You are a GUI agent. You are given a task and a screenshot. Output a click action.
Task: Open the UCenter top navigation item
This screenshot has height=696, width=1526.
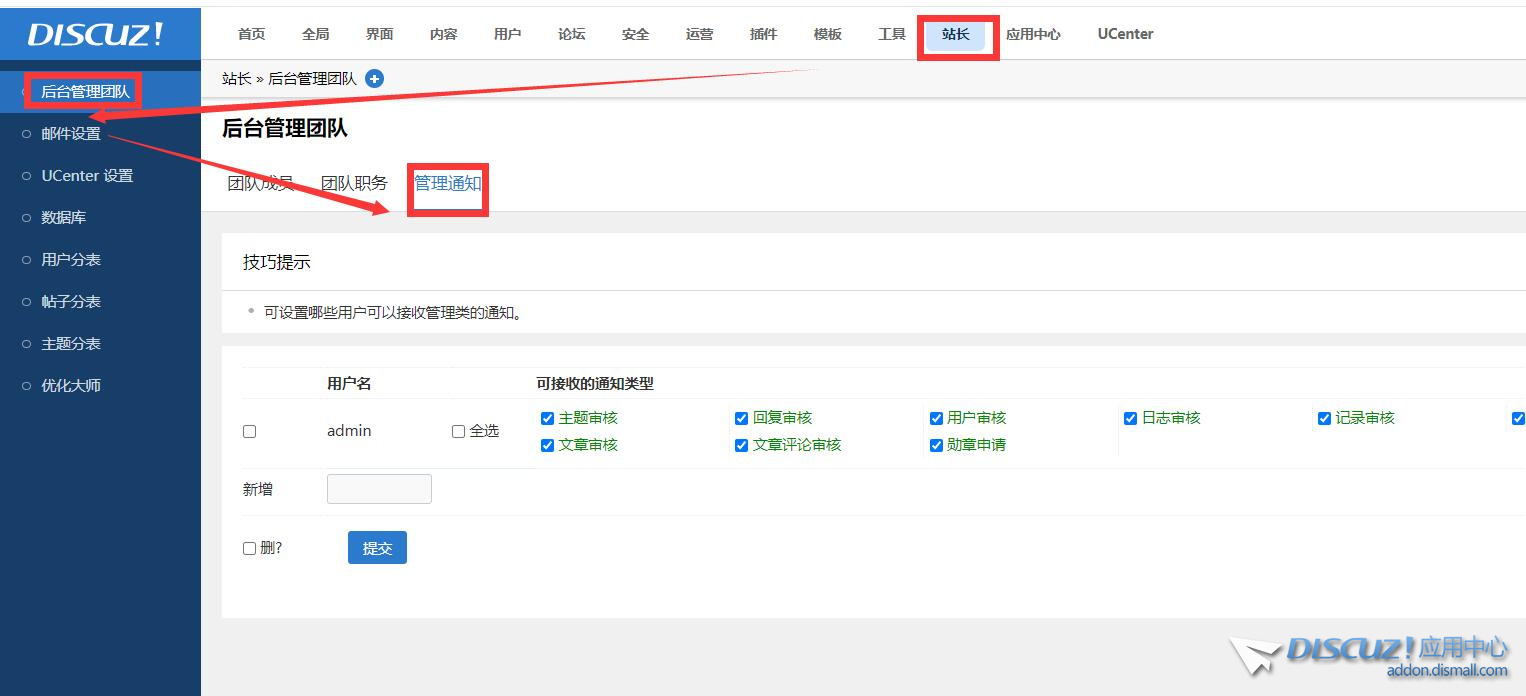[x=1125, y=34]
